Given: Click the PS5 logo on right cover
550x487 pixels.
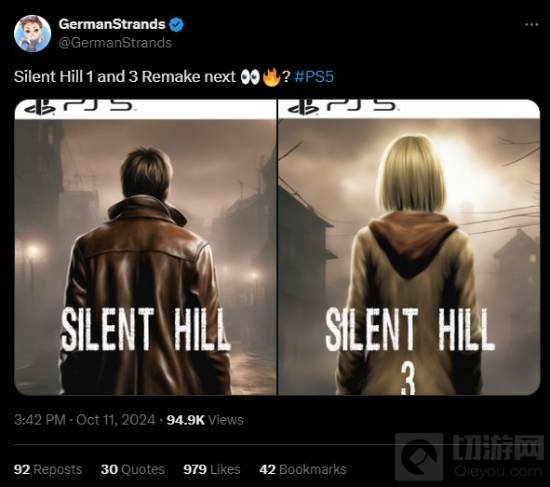Looking at the screenshot, I should [x=342, y=107].
